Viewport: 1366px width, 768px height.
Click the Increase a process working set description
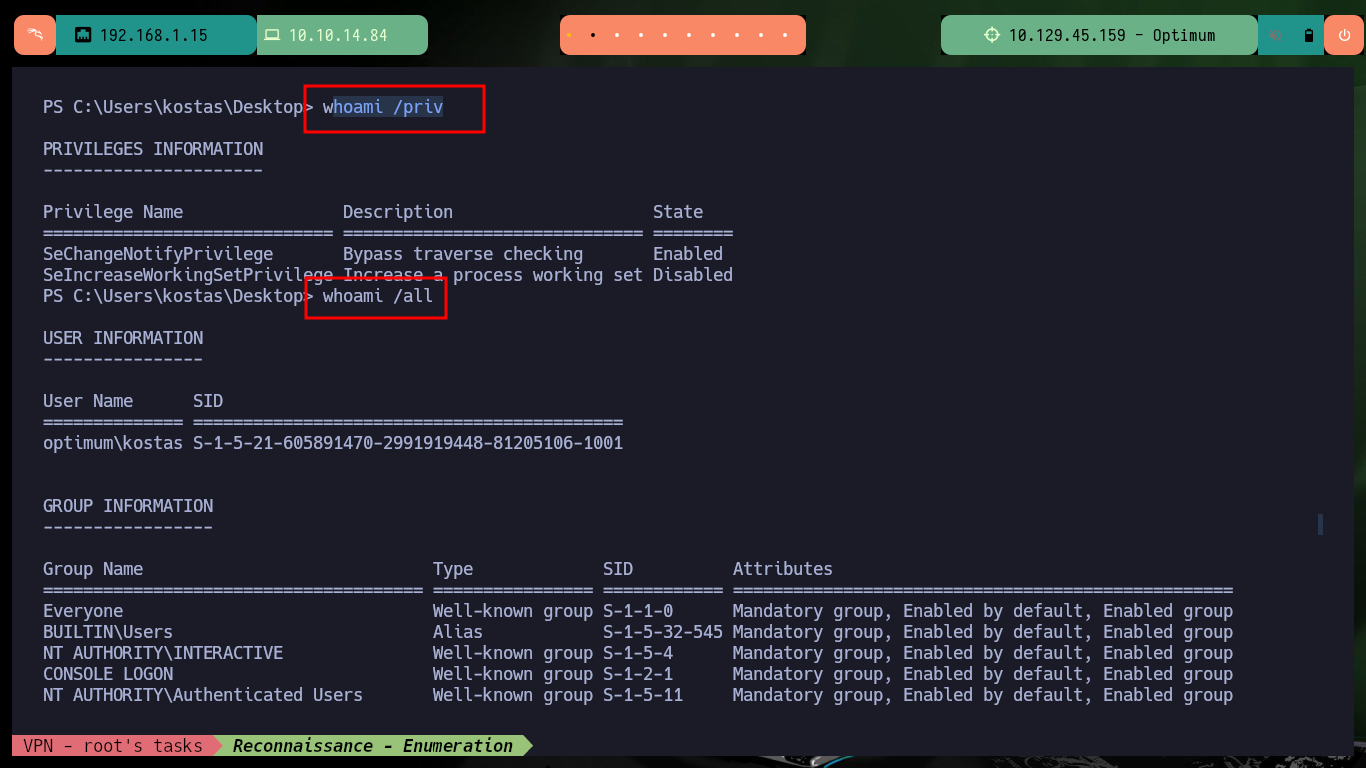493,275
